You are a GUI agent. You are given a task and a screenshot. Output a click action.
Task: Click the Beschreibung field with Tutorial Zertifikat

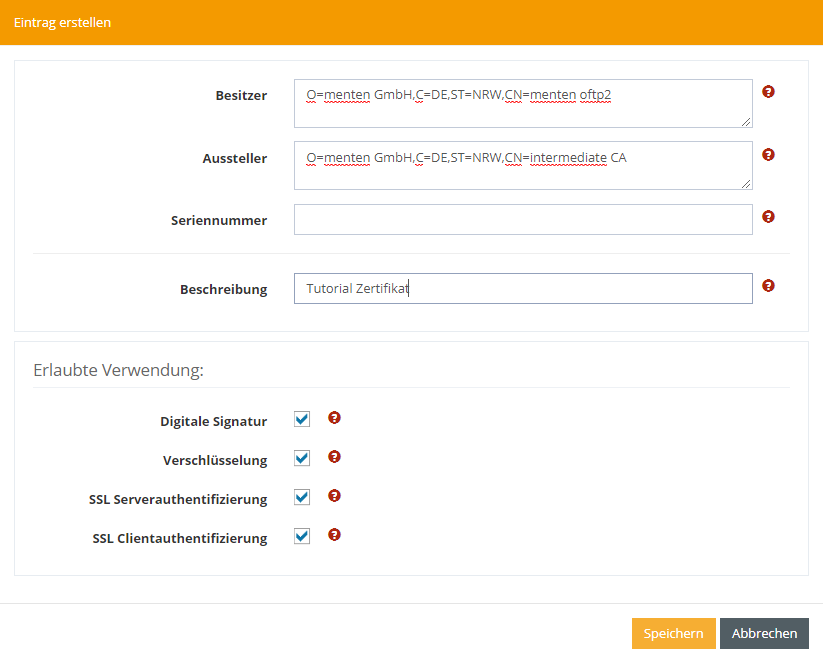(522, 289)
